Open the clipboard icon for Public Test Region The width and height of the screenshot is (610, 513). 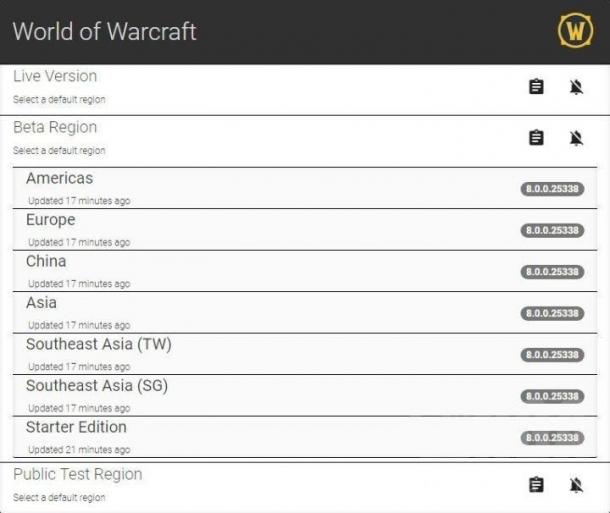tap(536, 485)
